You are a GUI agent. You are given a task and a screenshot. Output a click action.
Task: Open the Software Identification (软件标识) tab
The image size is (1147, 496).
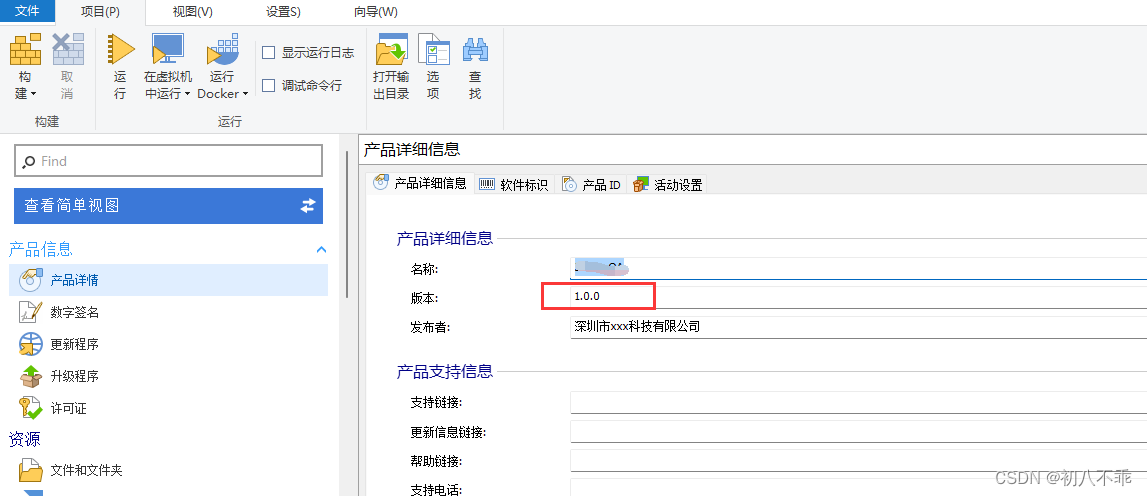click(x=514, y=184)
